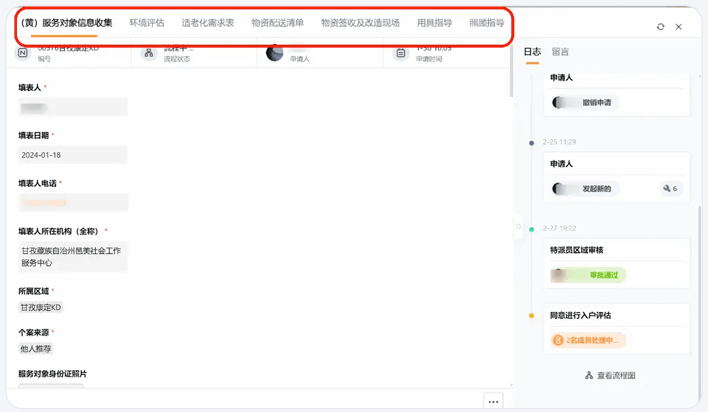Switch to the 留言 comments tab
The height and width of the screenshot is (412, 708).
pyautogui.click(x=560, y=52)
